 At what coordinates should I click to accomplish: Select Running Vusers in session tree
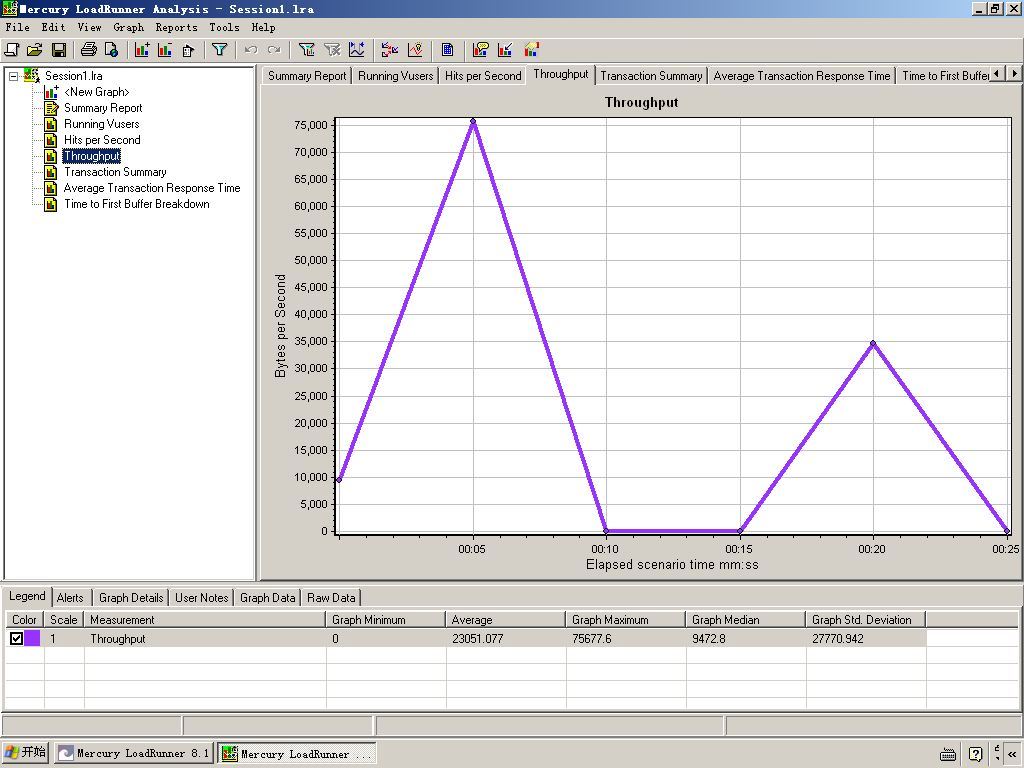101,124
